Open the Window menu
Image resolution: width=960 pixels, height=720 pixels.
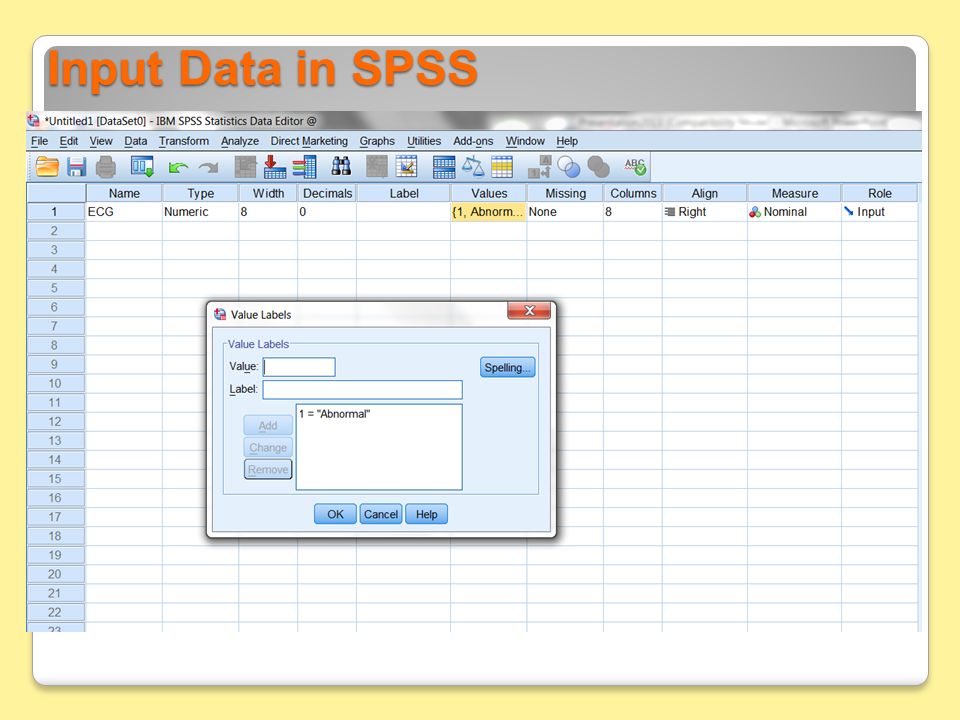525,141
